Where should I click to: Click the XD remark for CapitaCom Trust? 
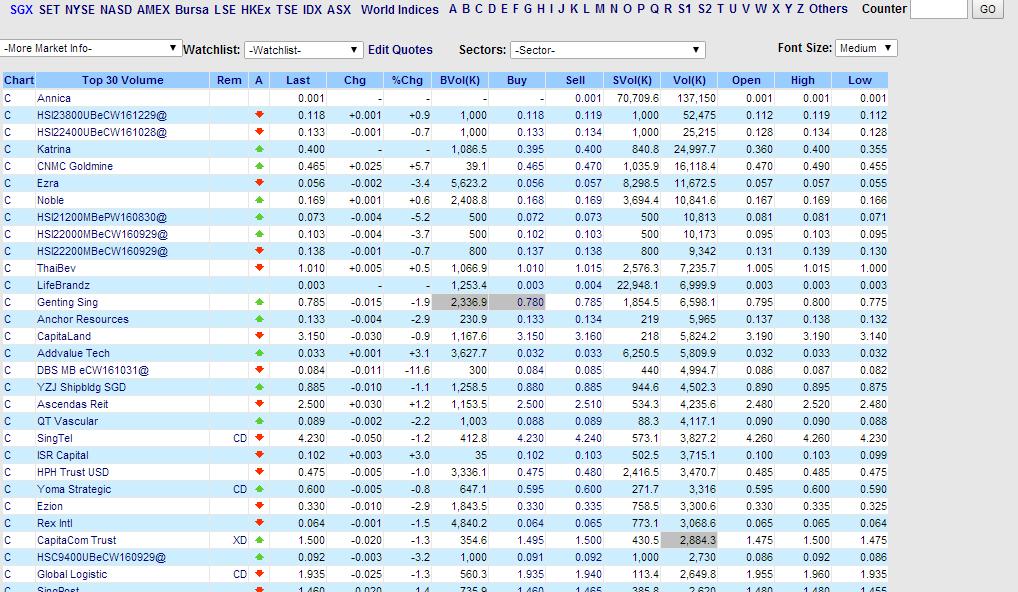click(240, 540)
